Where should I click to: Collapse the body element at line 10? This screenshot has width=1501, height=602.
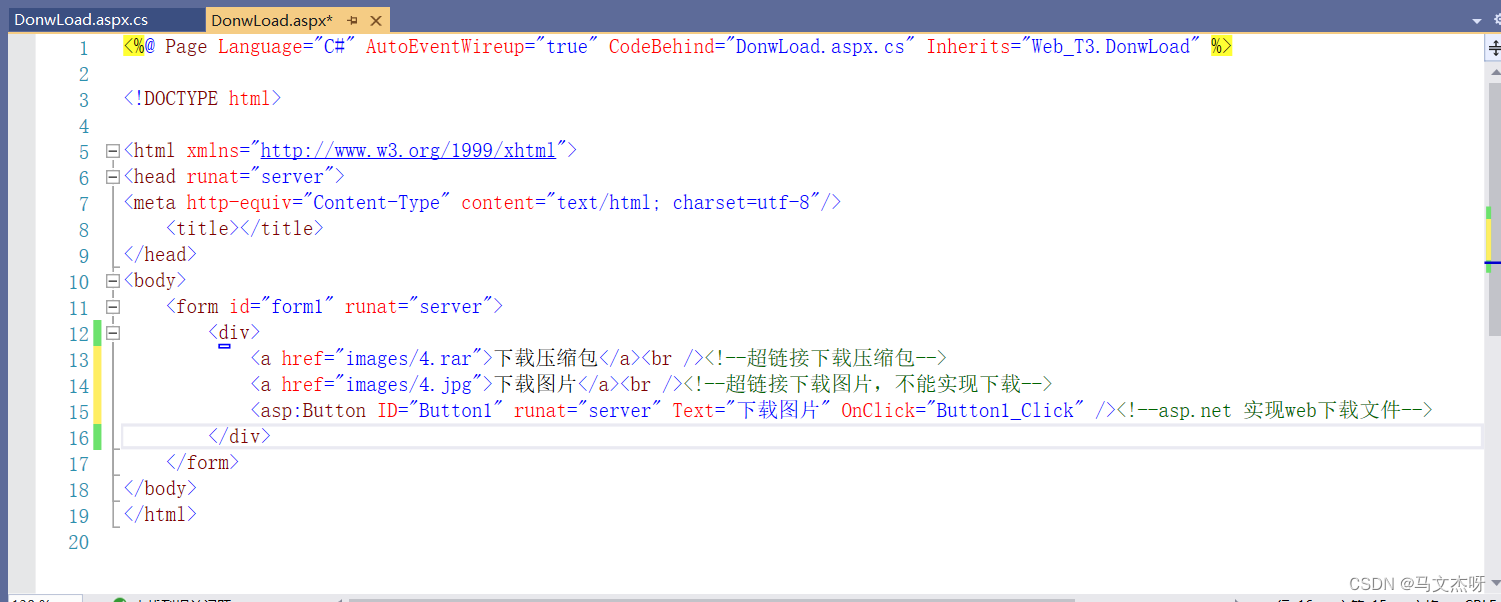(112, 281)
